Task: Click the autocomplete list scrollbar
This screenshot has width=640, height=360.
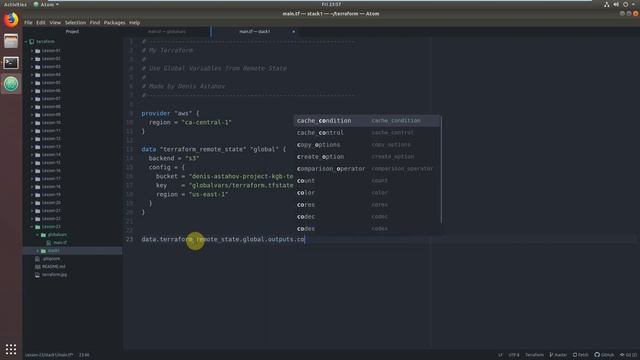Action: click(441, 169)
